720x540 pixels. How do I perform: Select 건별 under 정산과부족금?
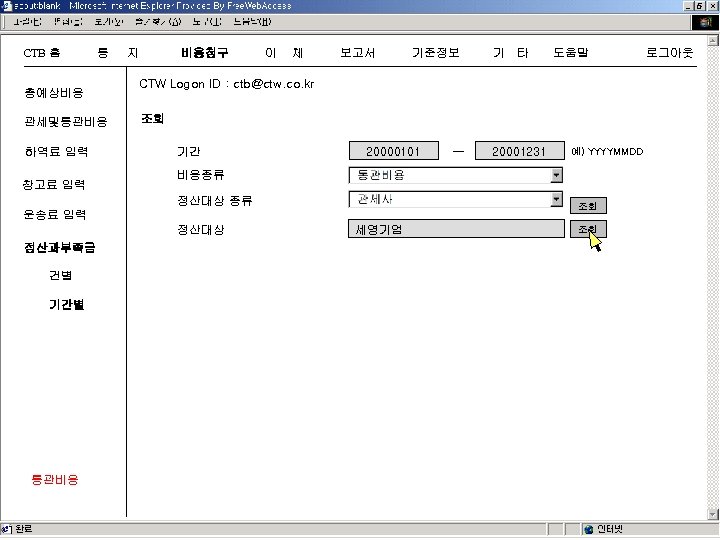pyautogui.click(x=61, y=276)
